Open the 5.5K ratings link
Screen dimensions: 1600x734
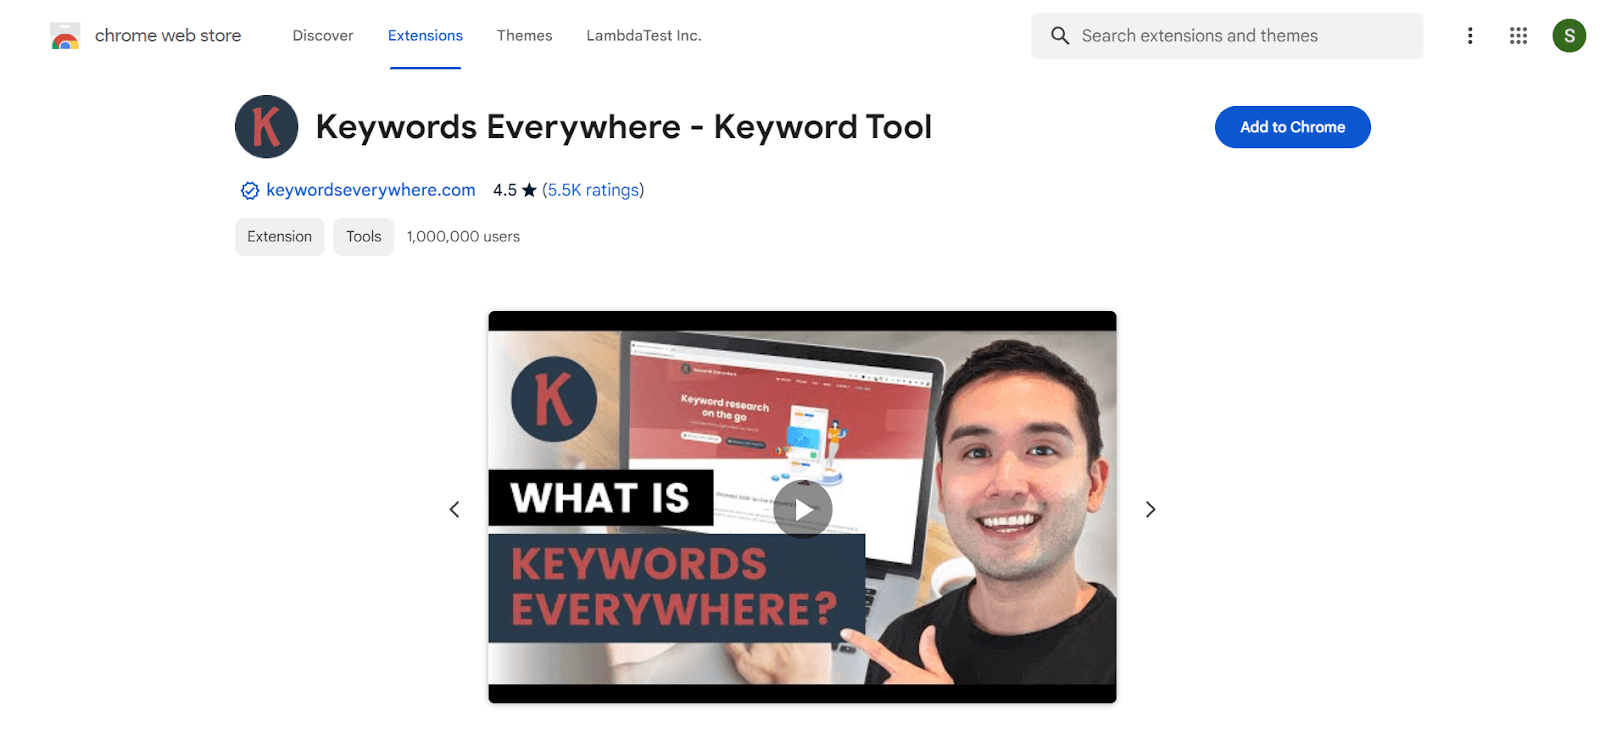click(x=593, y=190)
